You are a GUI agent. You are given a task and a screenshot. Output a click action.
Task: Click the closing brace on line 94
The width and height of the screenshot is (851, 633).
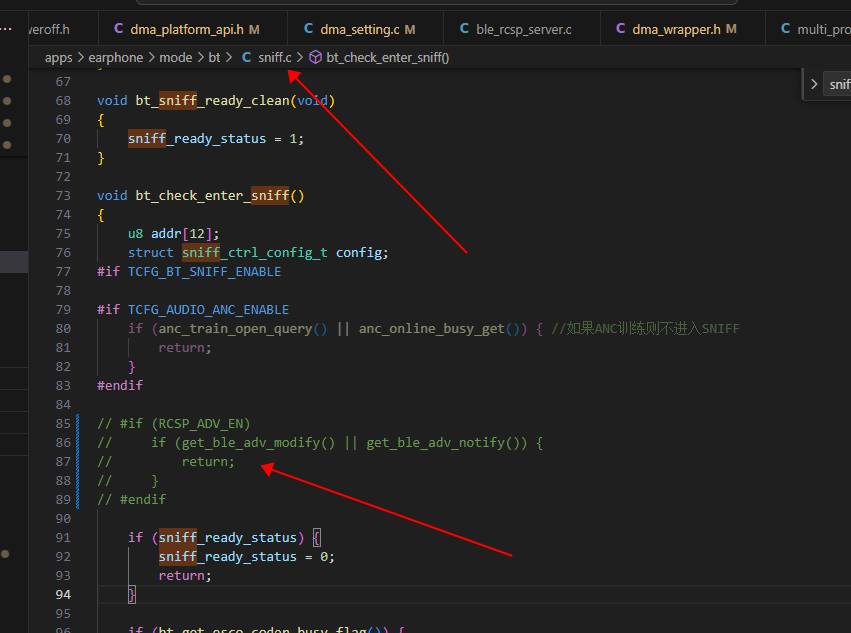point(131,594)
